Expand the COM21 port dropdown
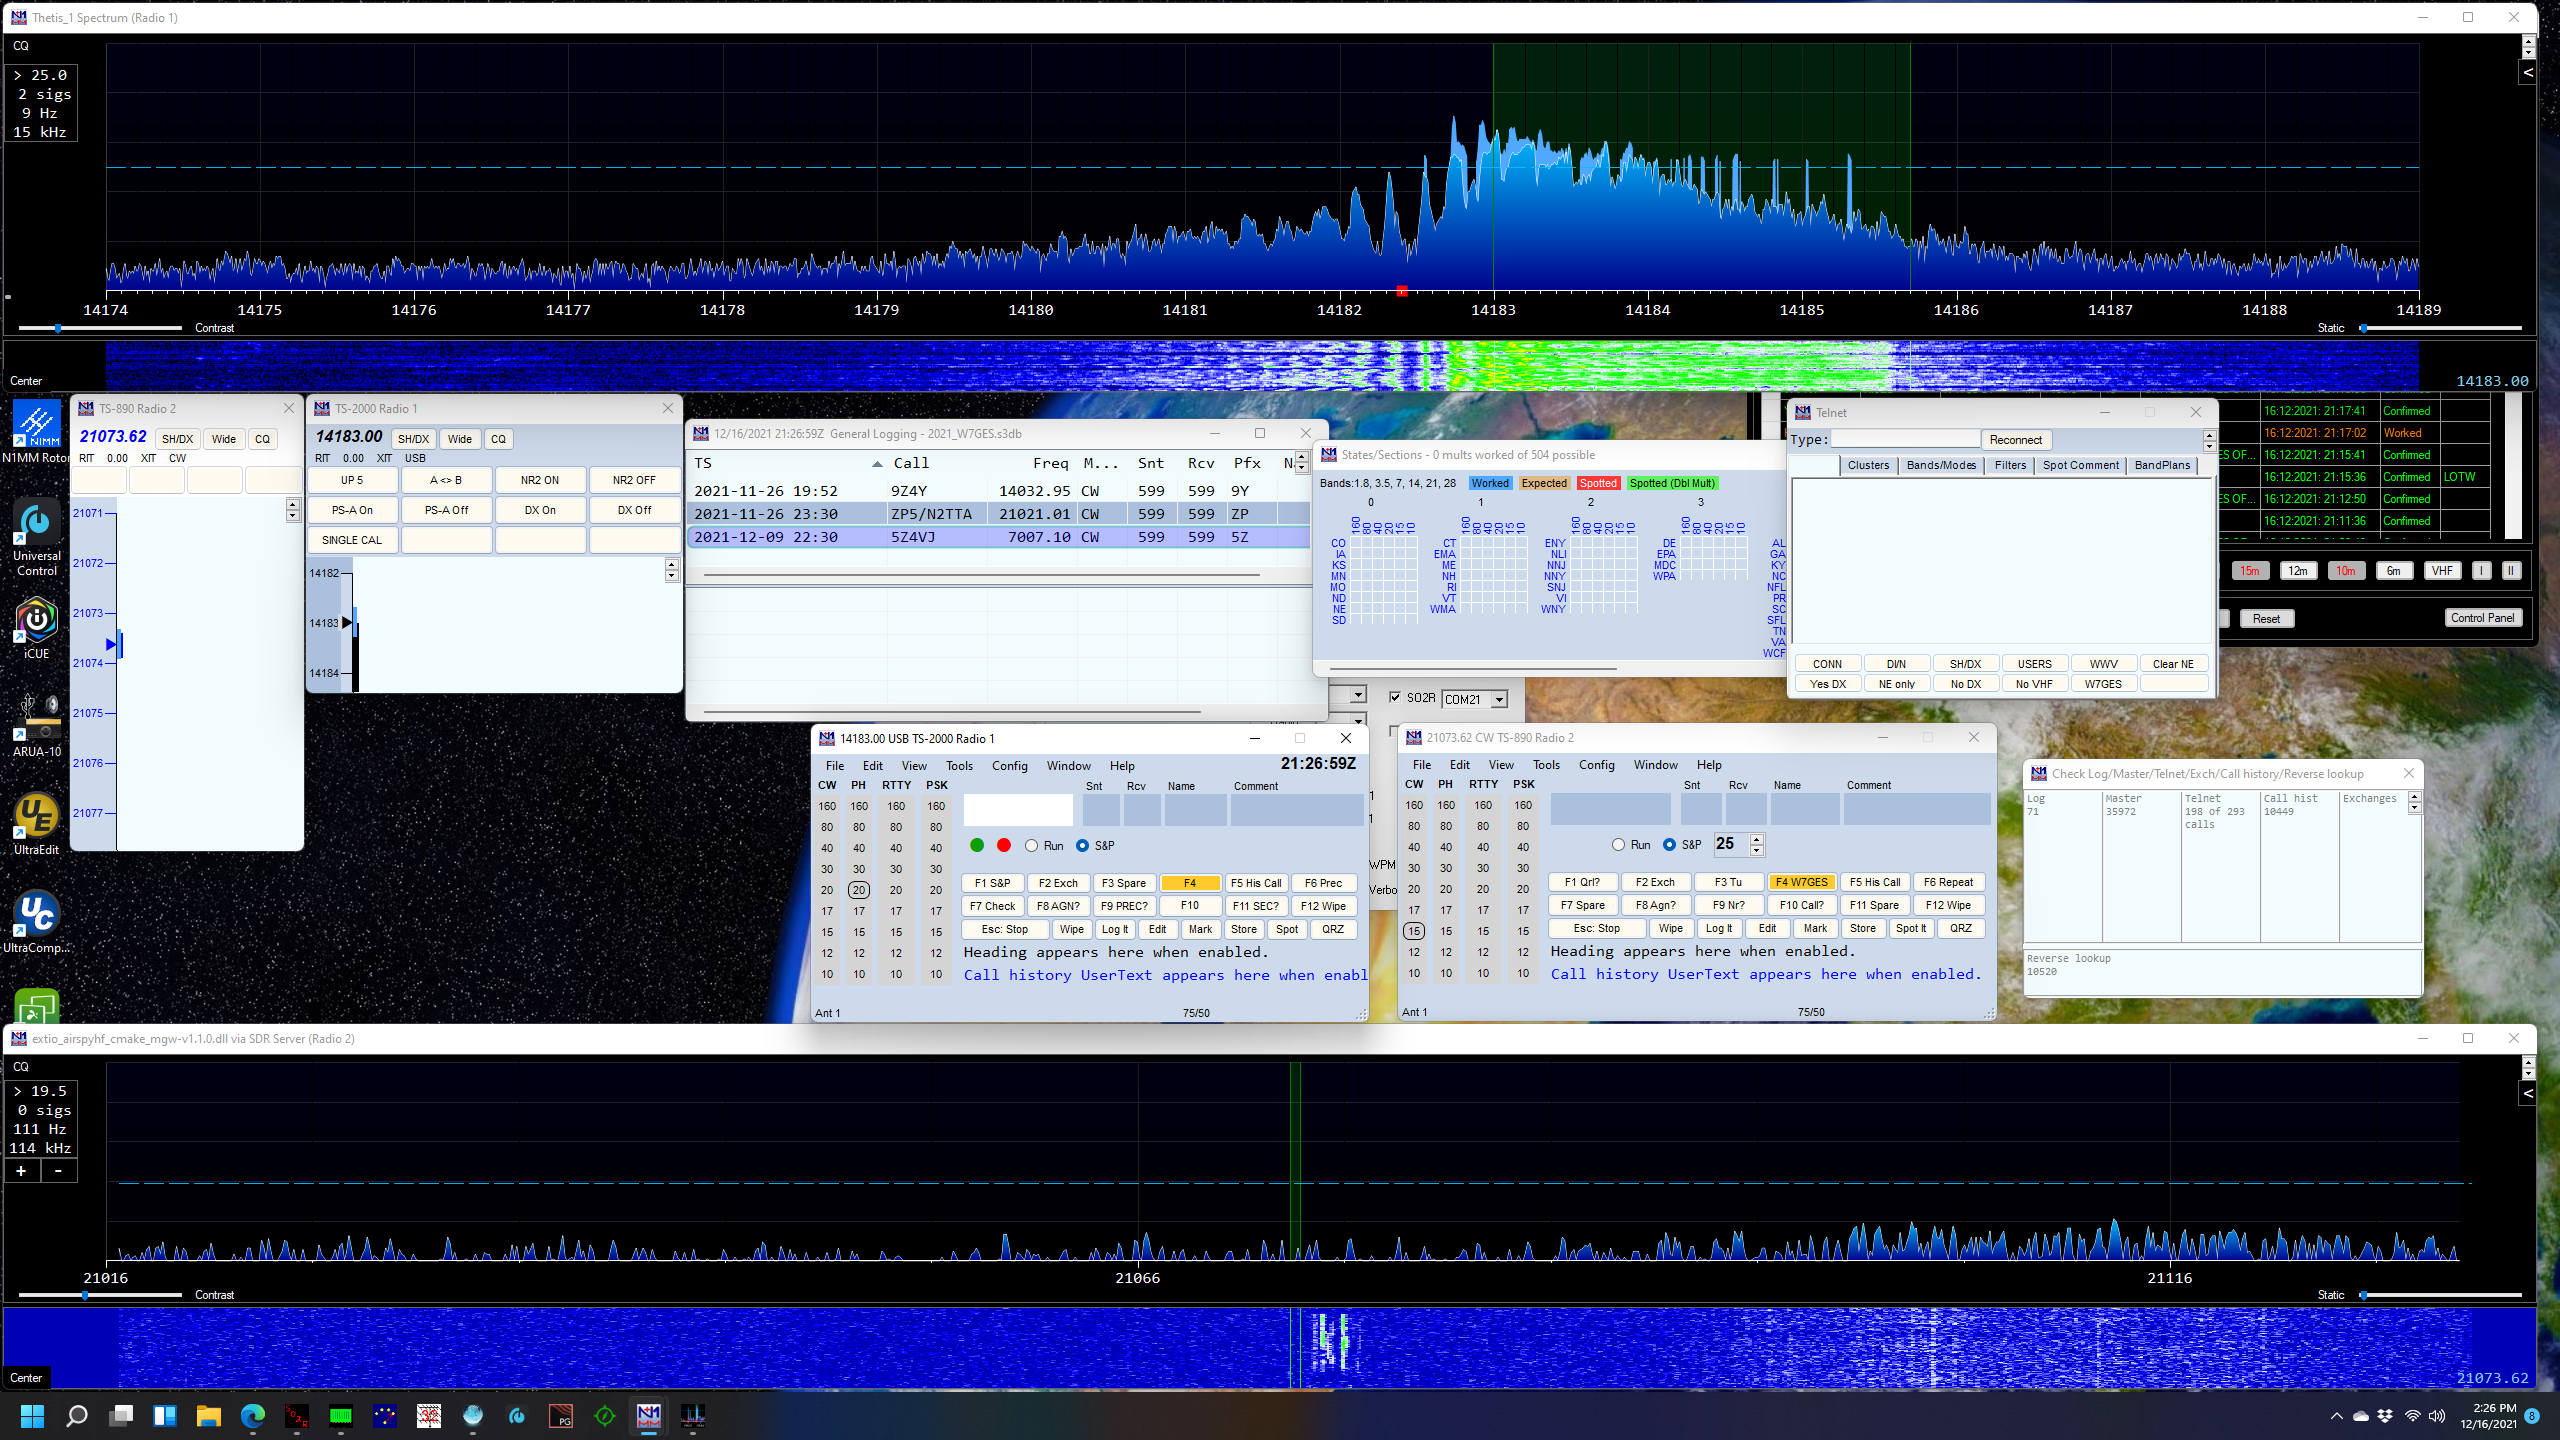This screenshot has height=1440, width=2560. (1500, 700)
